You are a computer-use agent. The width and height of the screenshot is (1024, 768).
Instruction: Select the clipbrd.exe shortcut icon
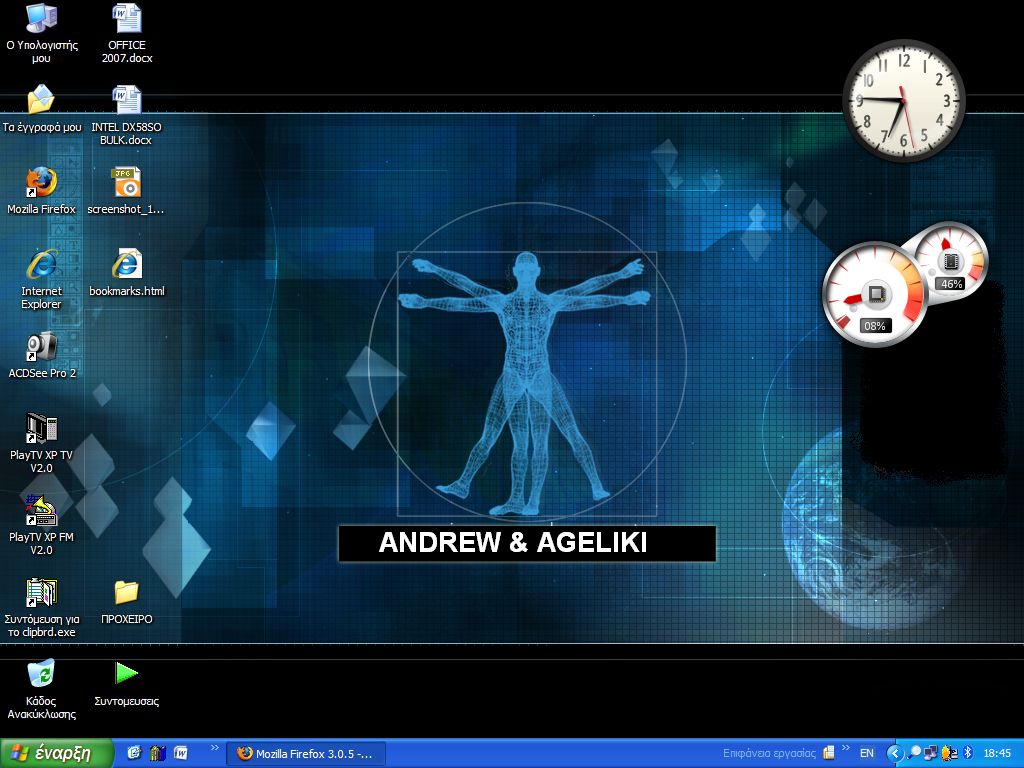41,607
